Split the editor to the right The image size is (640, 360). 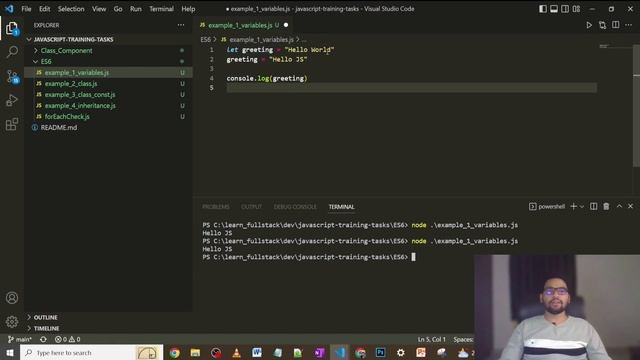coord(616,25)
